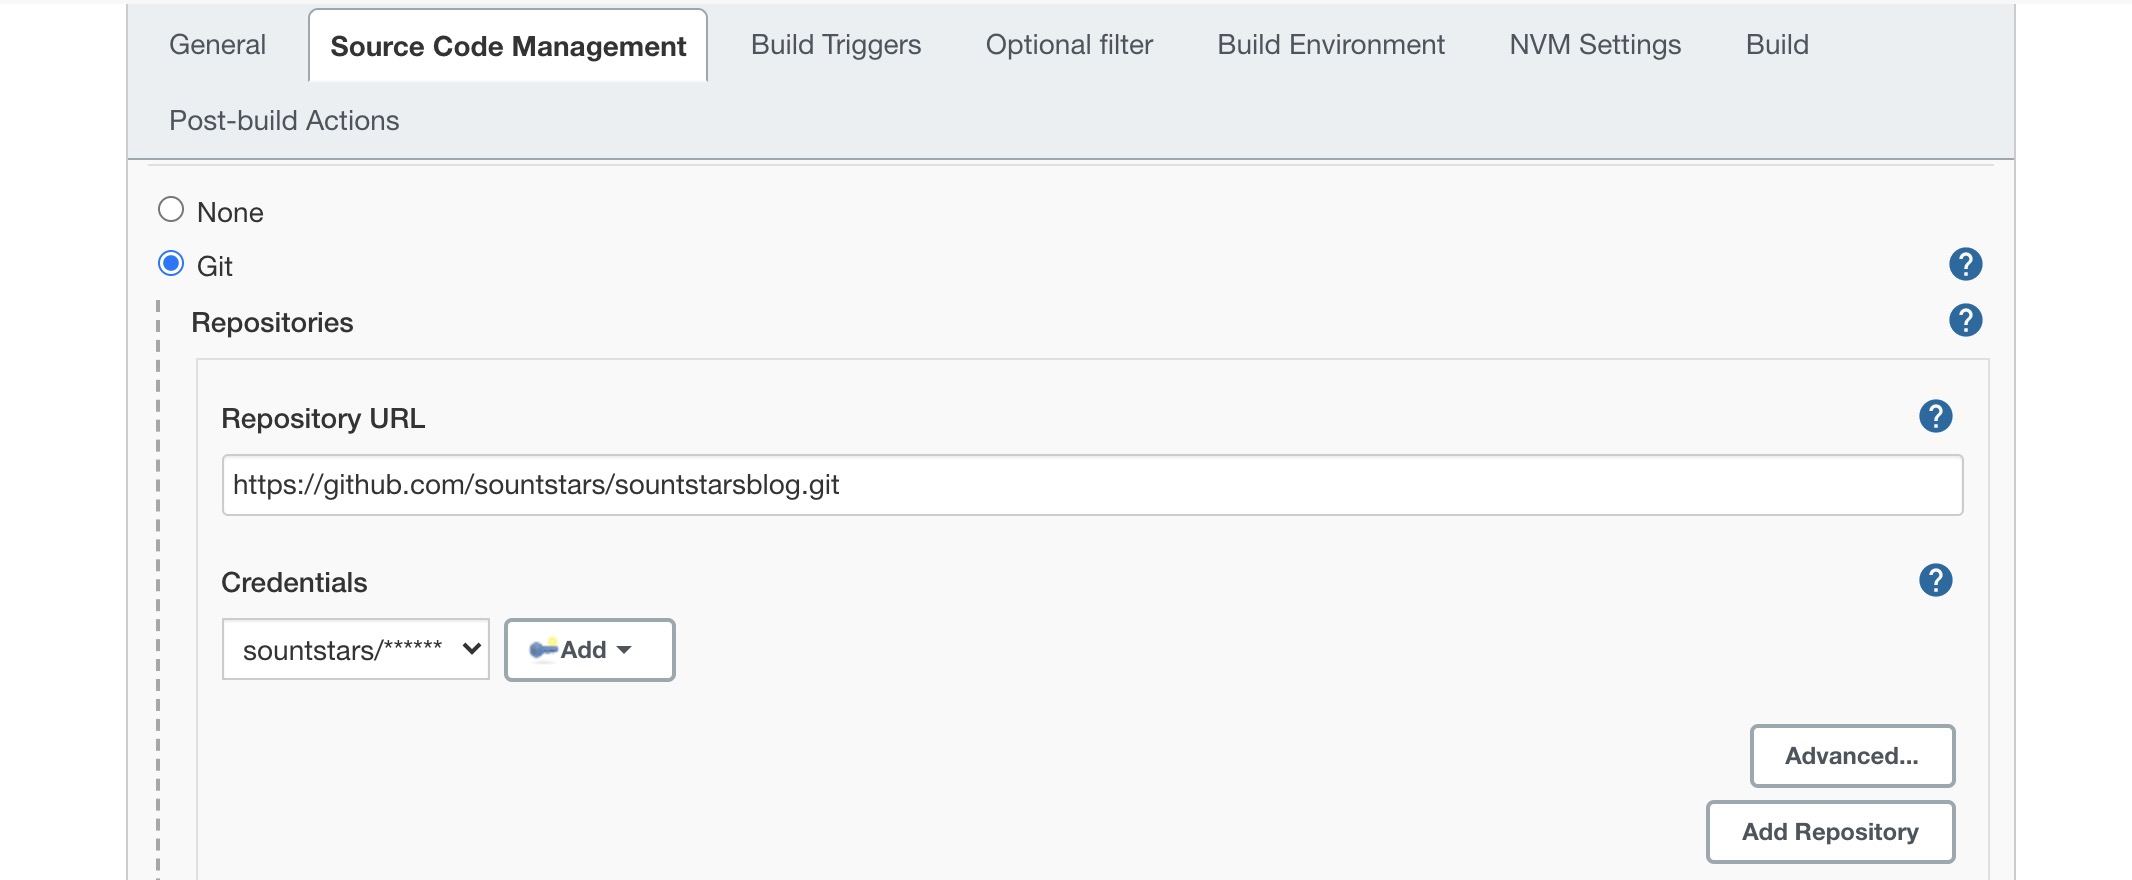This screenshot has width=2132, height=880.
Task: Open the Optional filter tab
Action: coord(1068,45)
